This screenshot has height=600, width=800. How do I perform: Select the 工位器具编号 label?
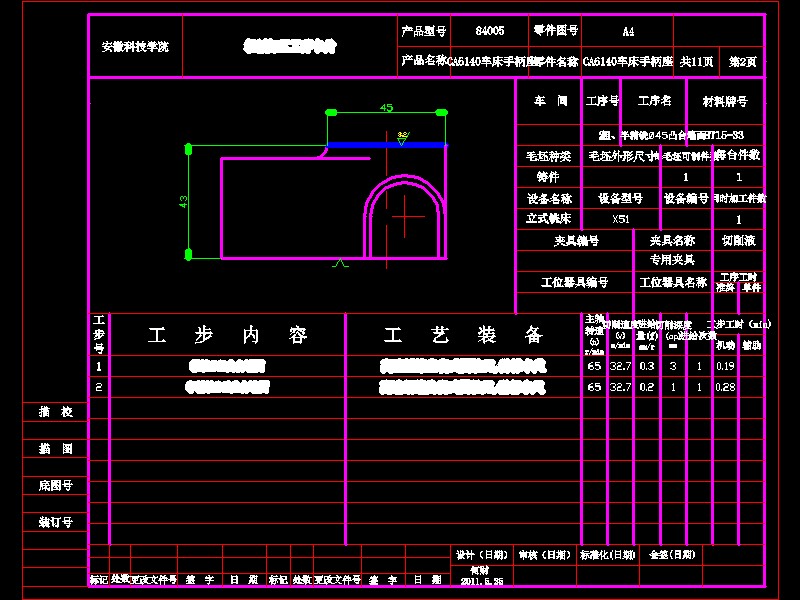(574, 282)
